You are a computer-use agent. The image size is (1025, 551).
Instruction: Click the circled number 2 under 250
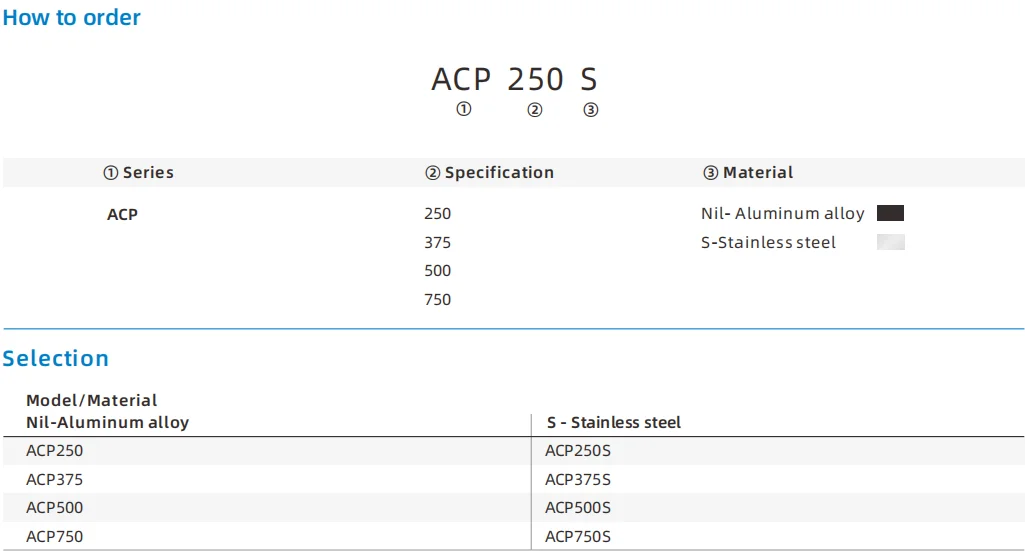pos(535,110)
